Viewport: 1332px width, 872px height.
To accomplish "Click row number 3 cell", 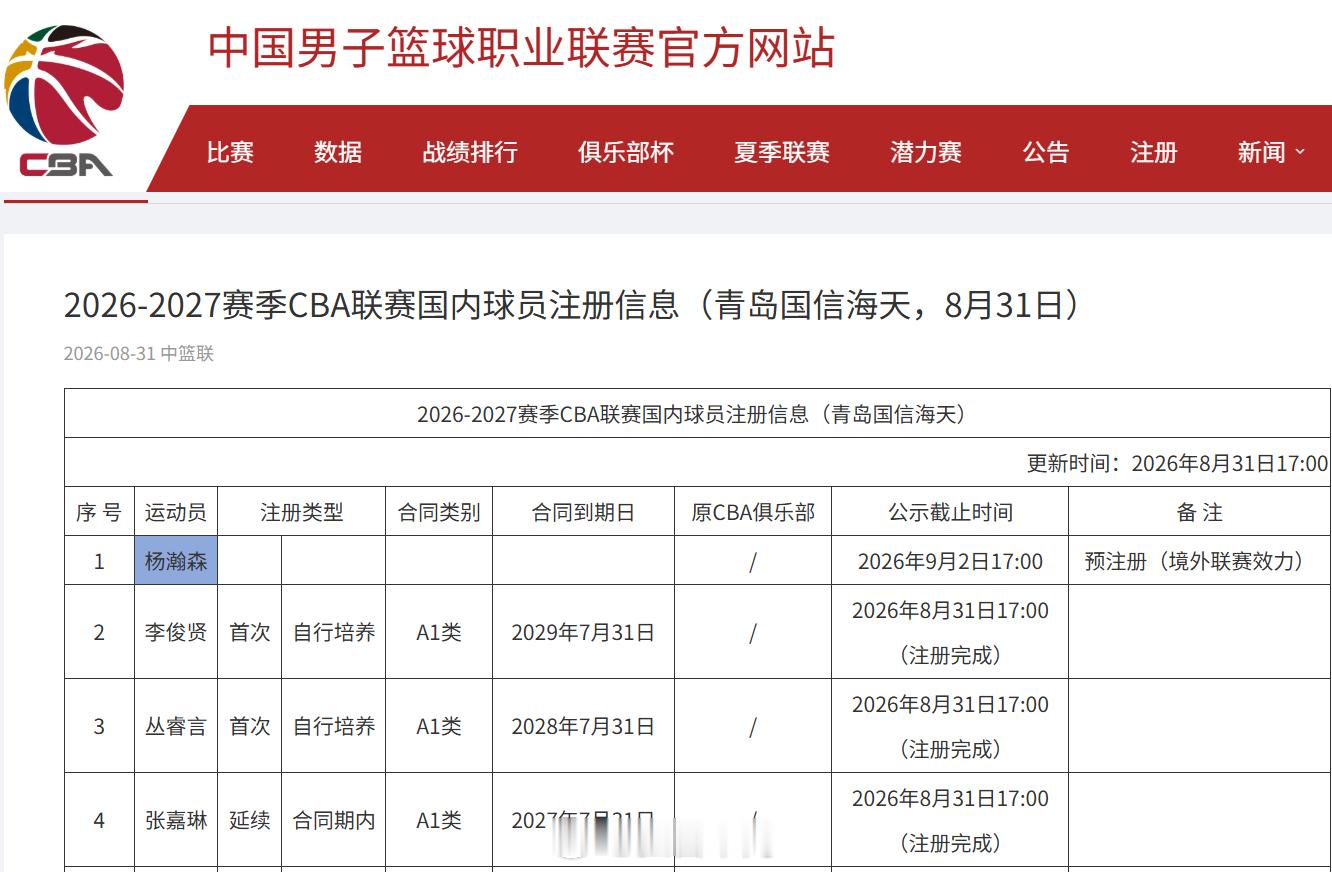I will [x=99, y=726].
